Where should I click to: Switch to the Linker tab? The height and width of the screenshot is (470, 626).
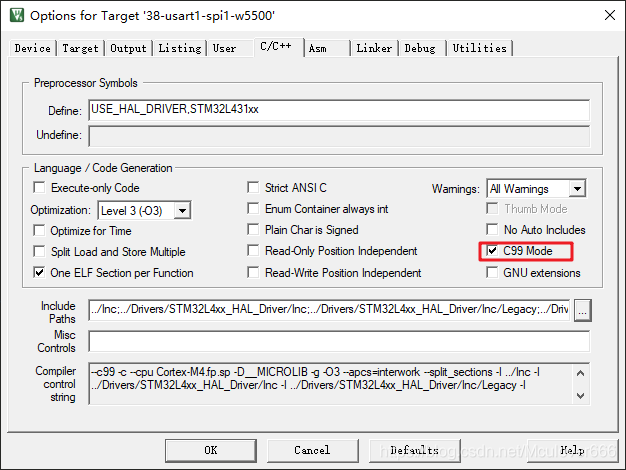374,48
